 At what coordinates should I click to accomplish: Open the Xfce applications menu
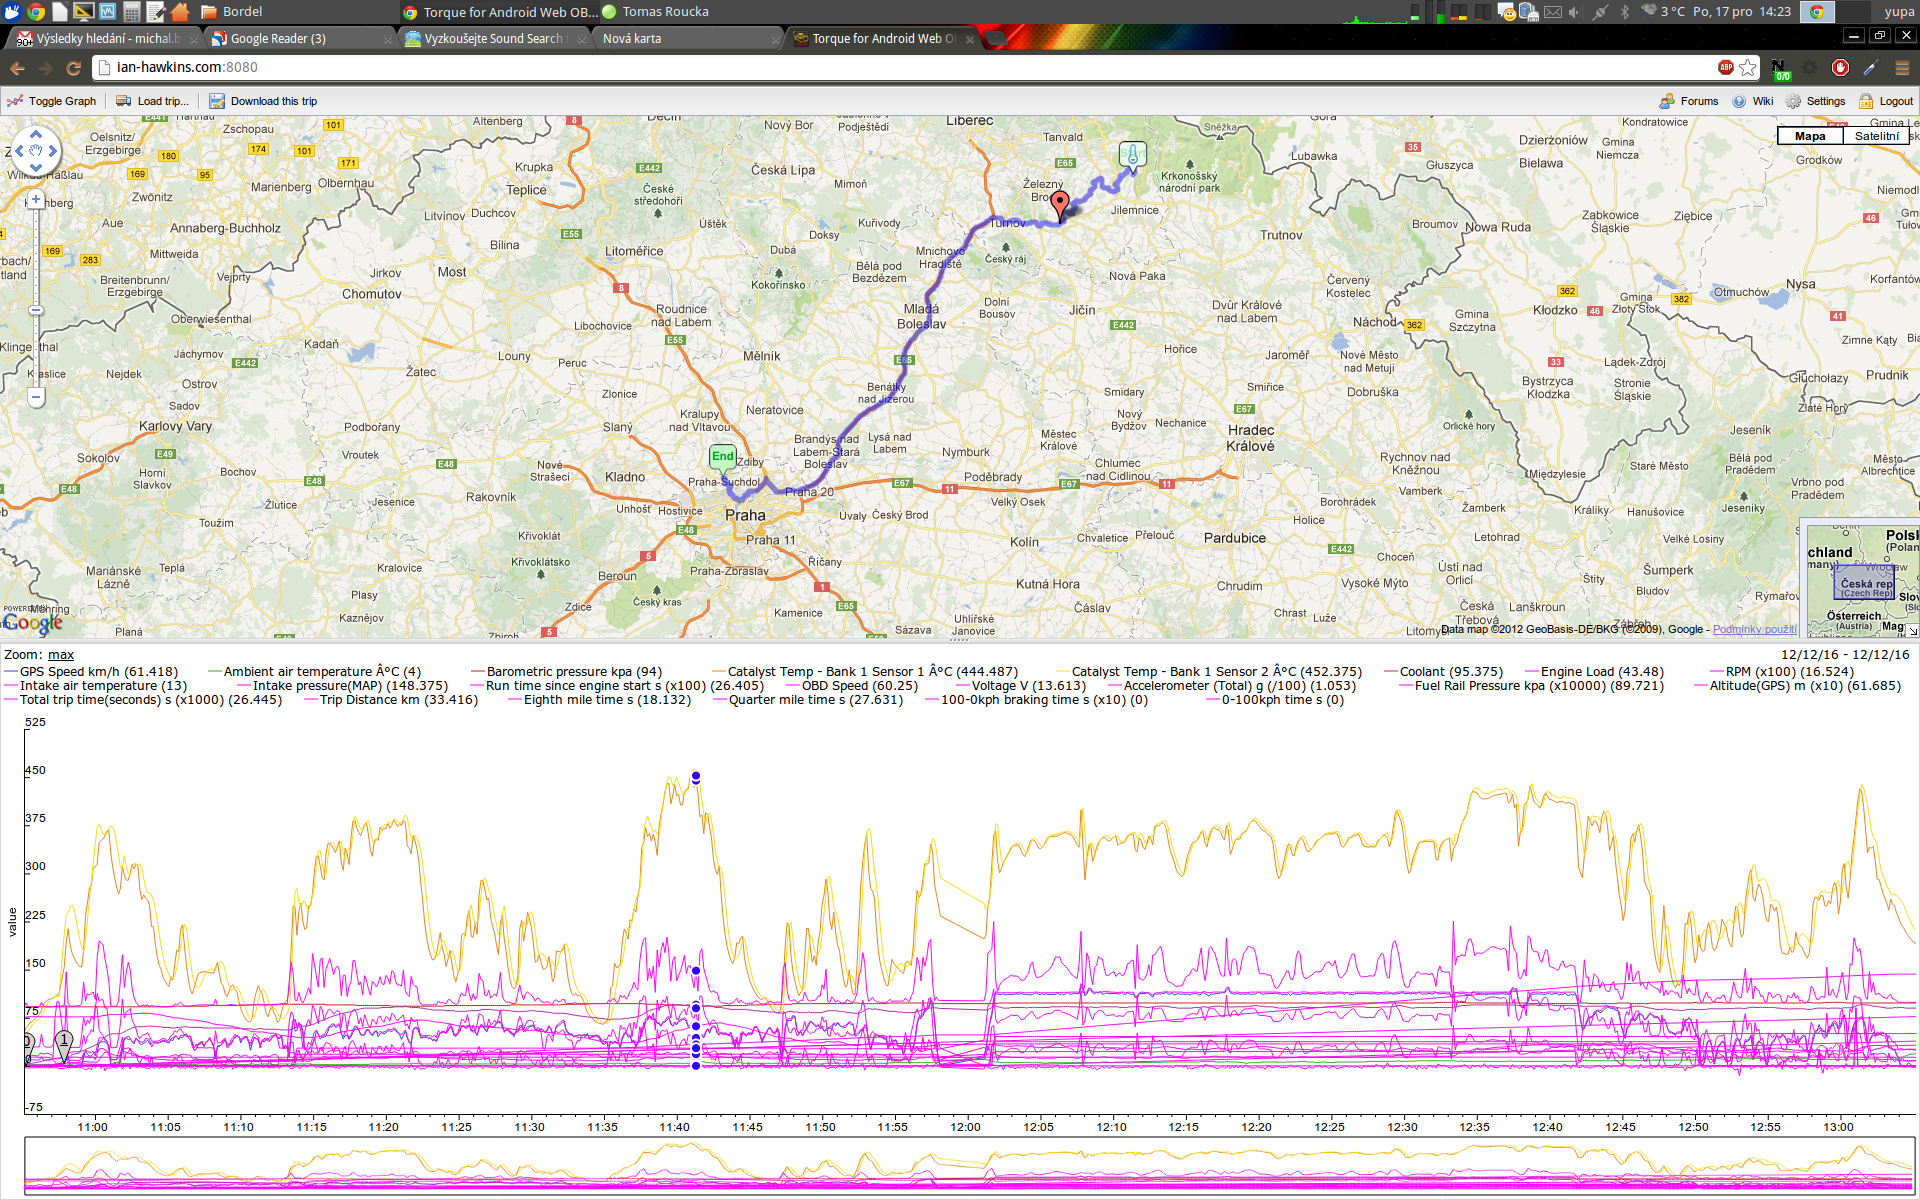tap(12, 12)
